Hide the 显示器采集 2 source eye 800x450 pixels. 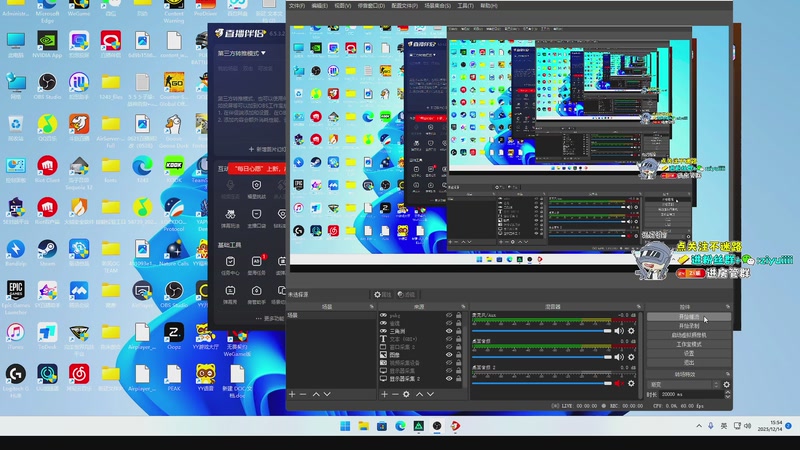[x=449, y=379]
